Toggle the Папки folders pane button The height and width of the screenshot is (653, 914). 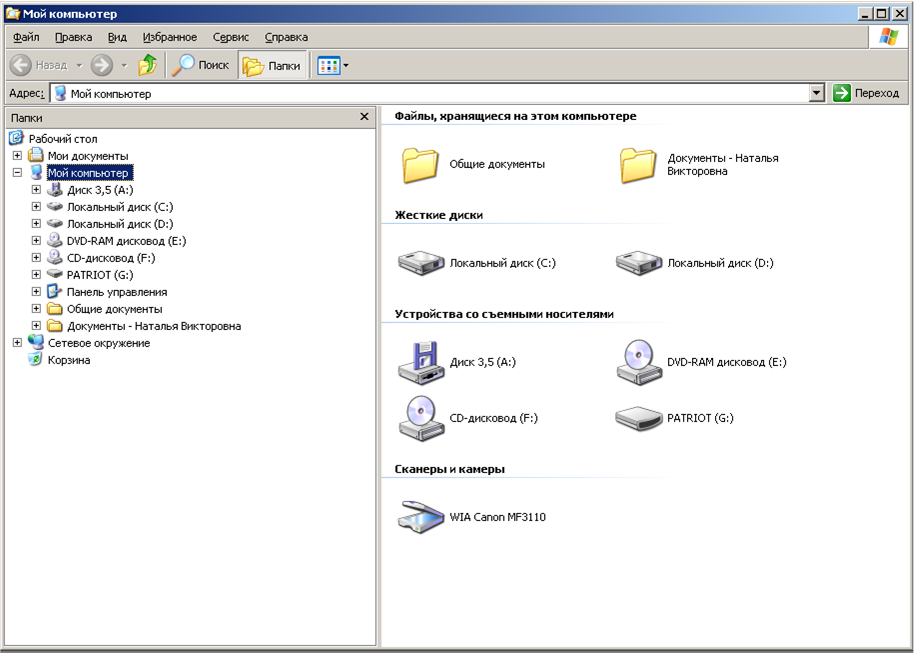pyautogui.click(x=272, y=65)
